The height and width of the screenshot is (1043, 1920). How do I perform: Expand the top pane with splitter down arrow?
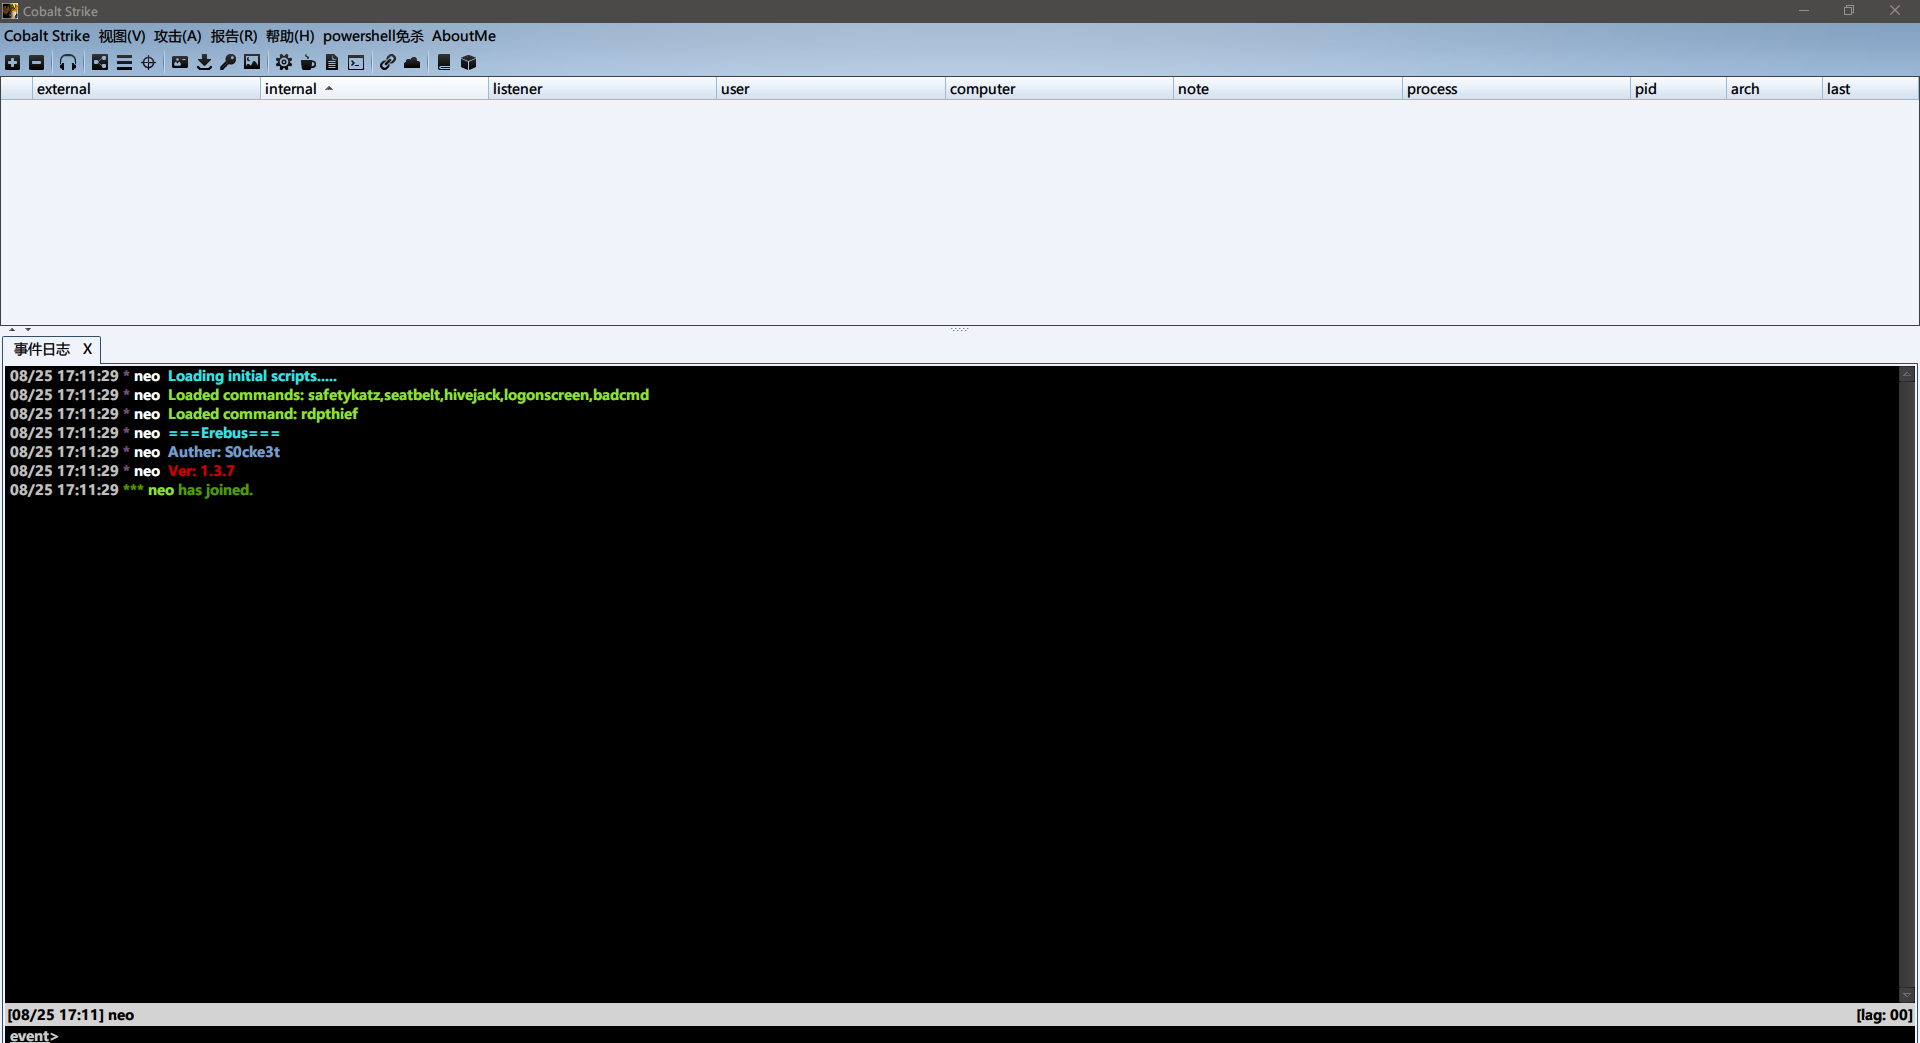click(28, 329)
